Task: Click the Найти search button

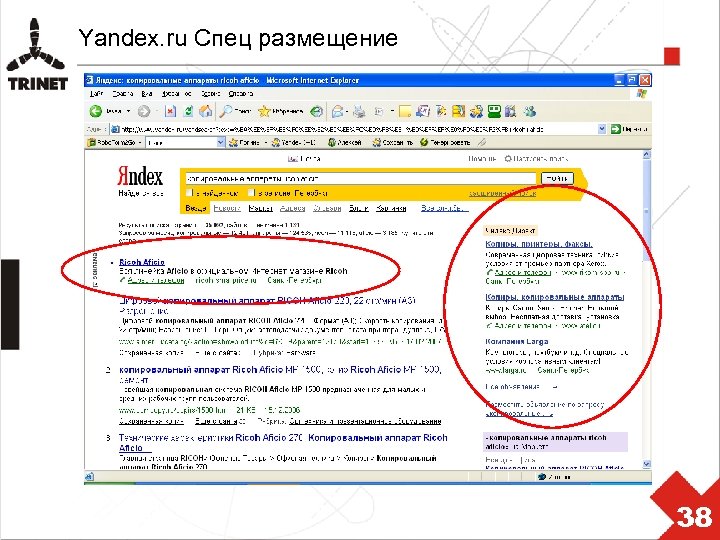Action: point(557,178)
